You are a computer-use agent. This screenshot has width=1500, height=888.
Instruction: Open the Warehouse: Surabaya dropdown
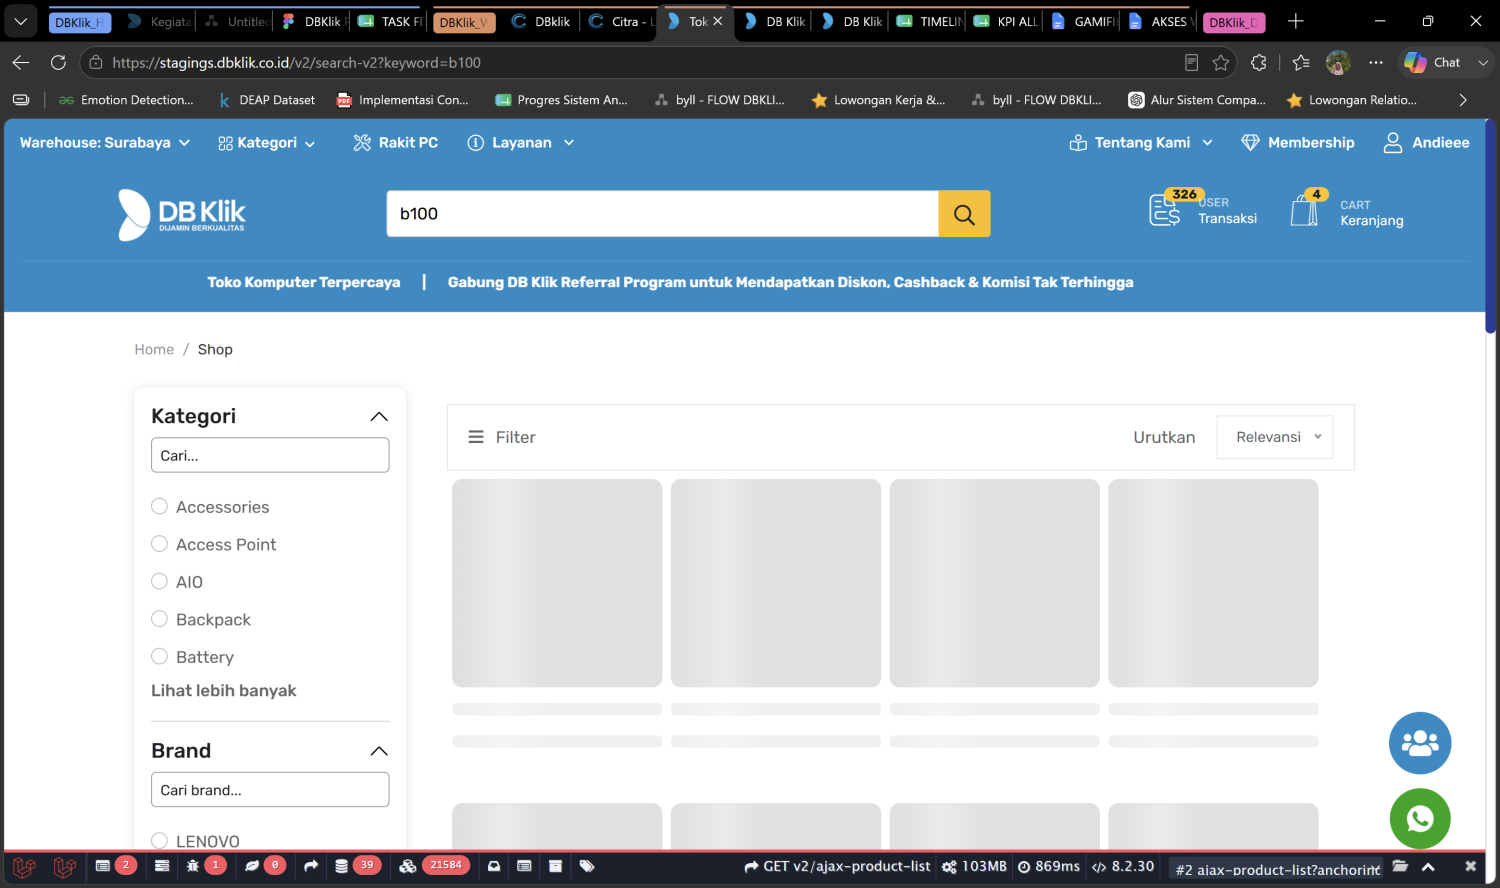[x=105, y=143]
